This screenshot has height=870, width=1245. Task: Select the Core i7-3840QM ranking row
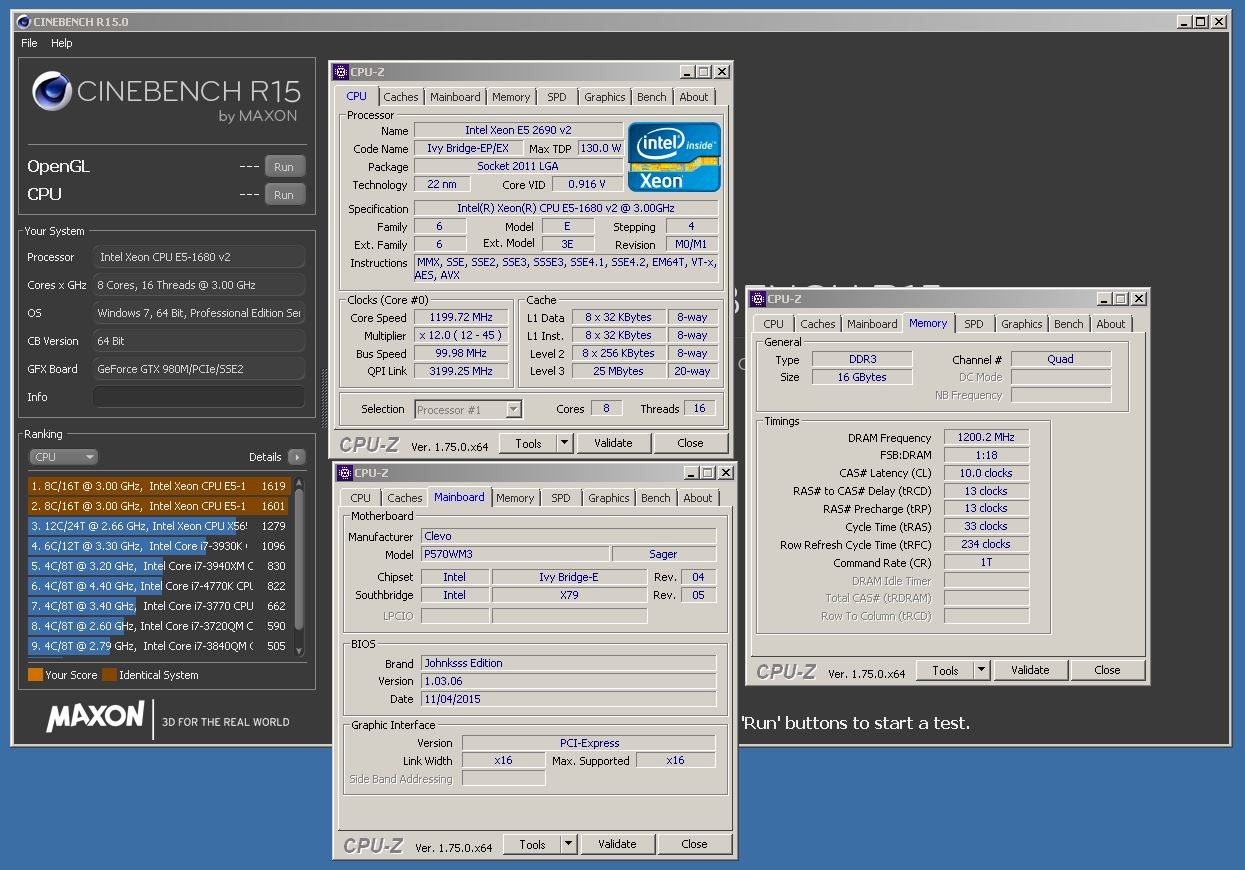click(159, 646)
